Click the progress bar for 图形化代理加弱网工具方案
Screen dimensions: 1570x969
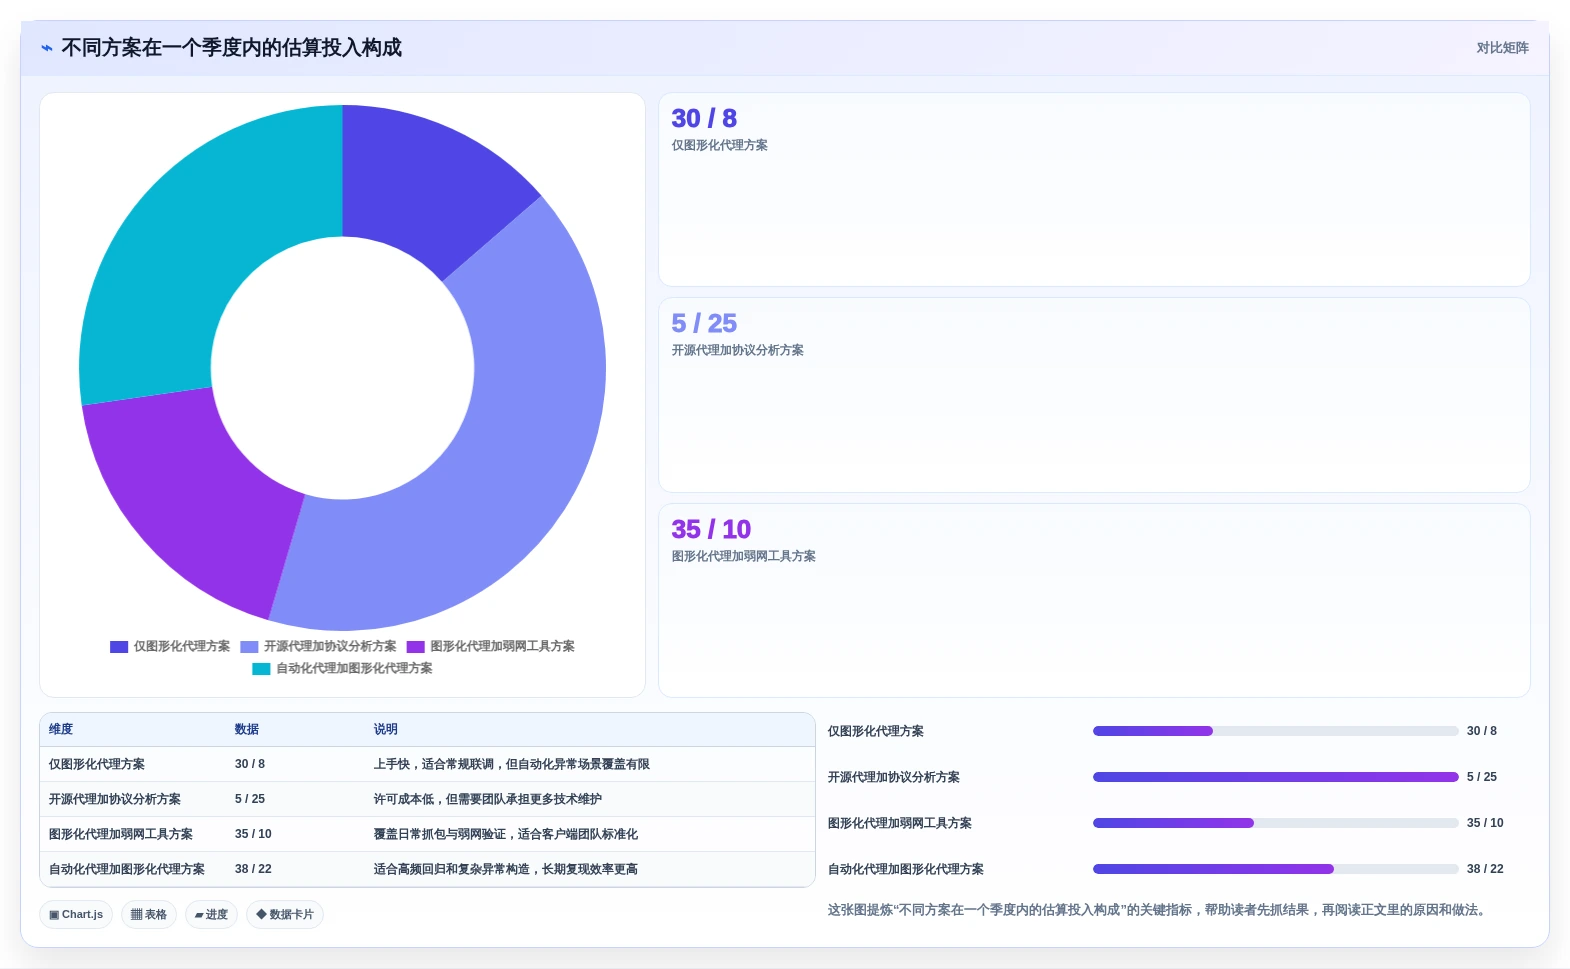(1275, 823)
